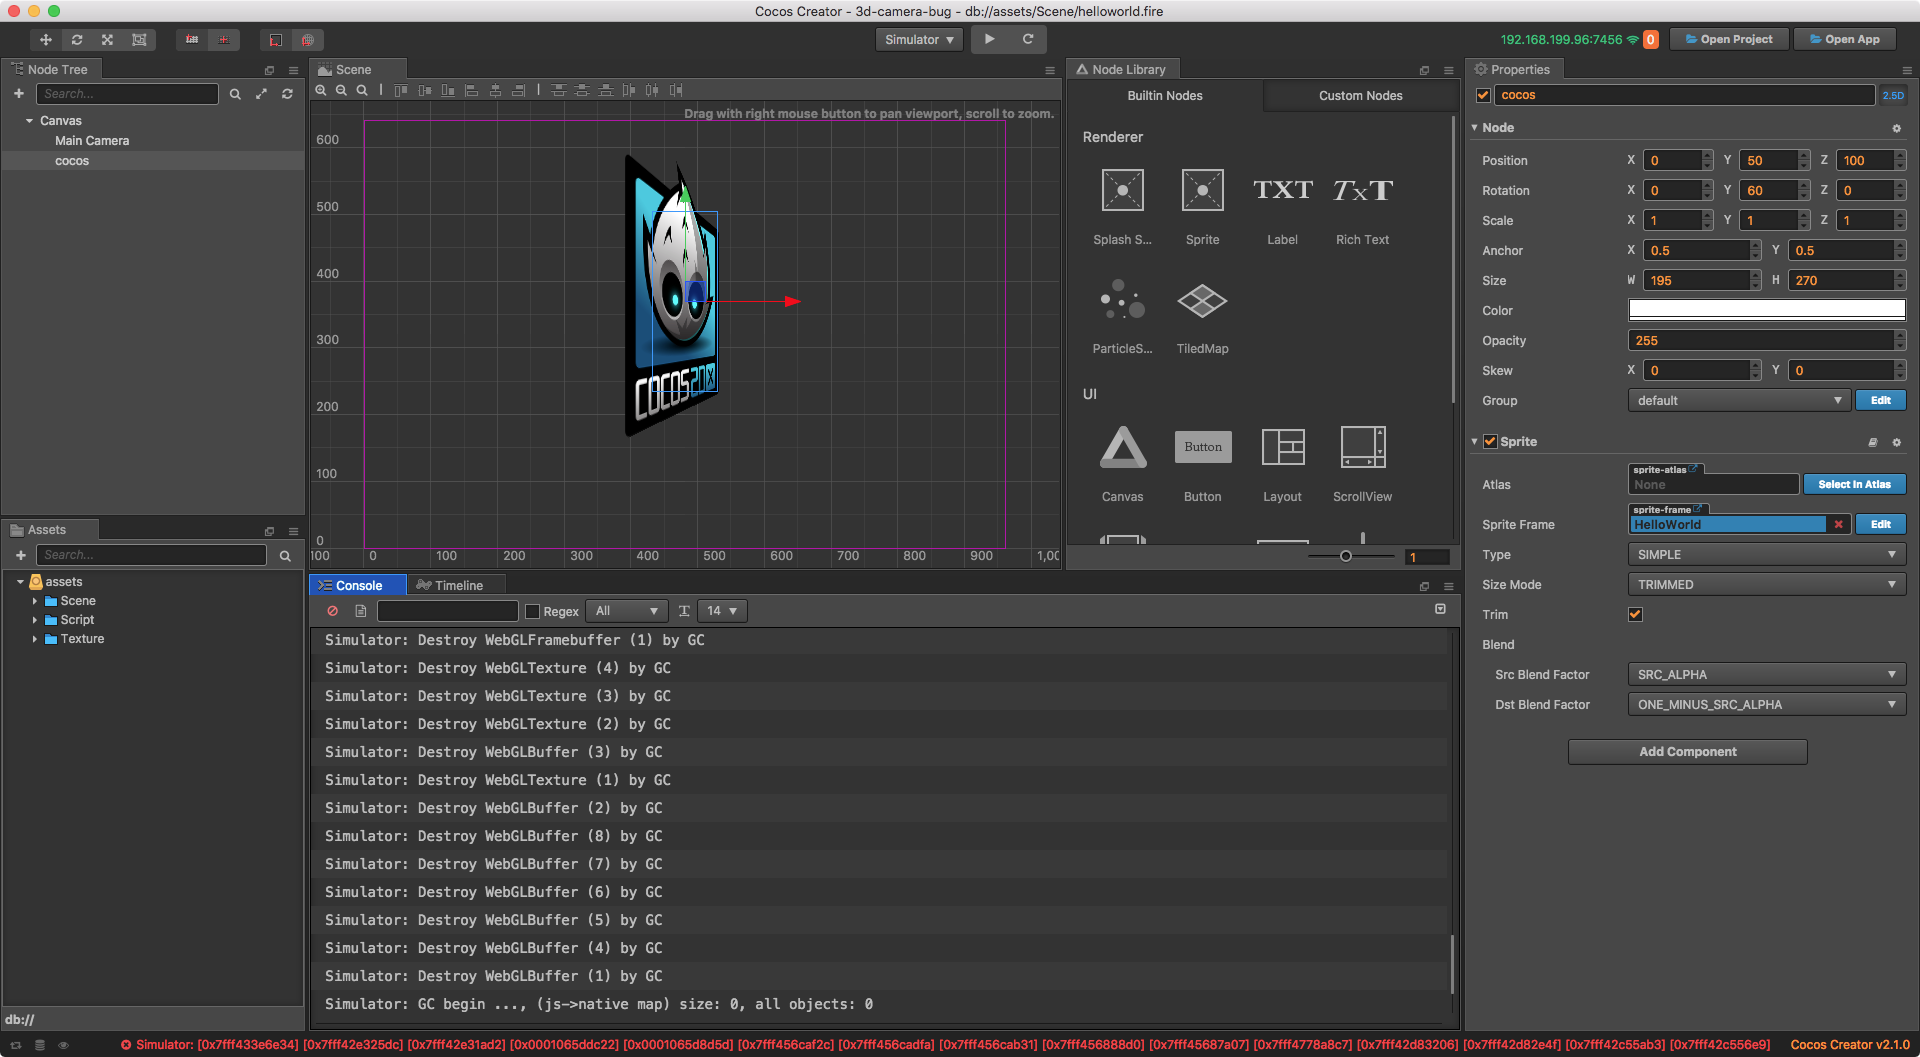Choose the Layout UI node icon
The height and width of the screenshot is (1057, 1920).
[1283, 447]
